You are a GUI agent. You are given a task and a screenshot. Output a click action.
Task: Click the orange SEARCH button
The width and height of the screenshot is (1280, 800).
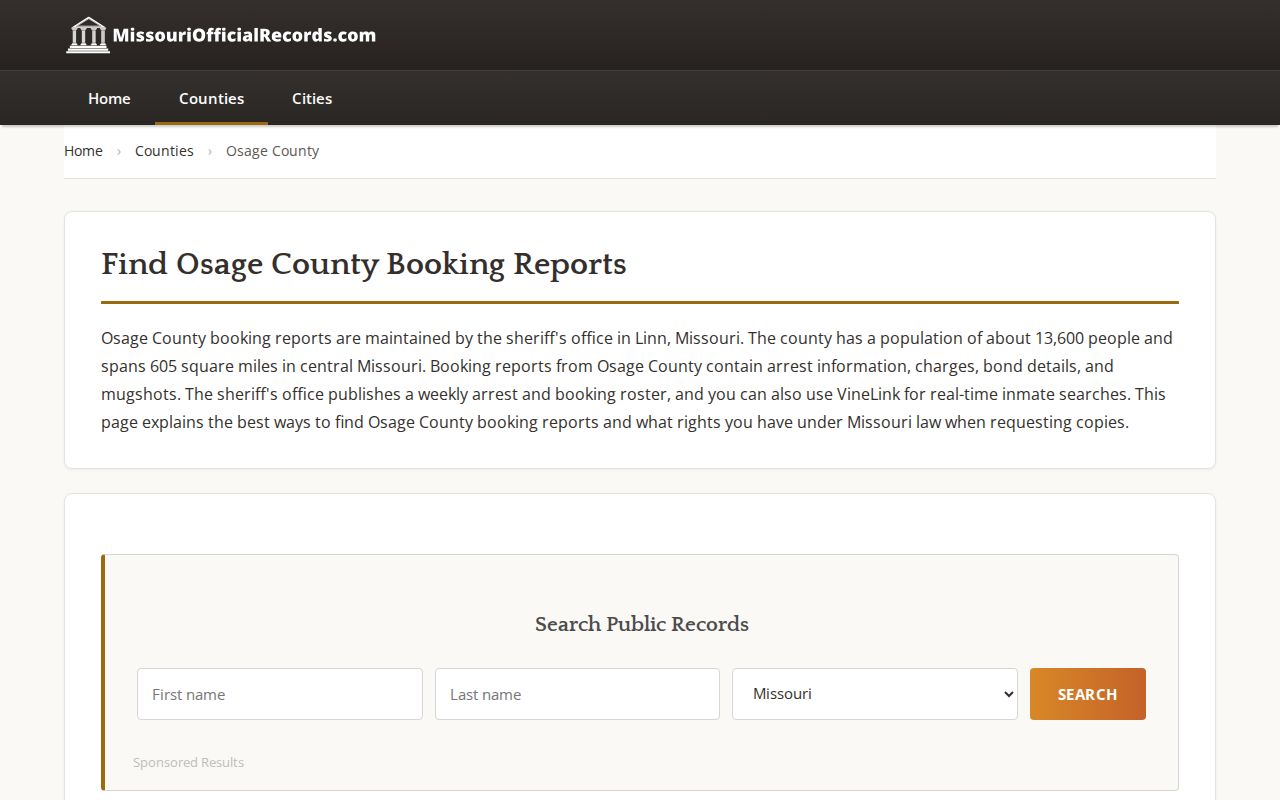[x=1088, y=694]
